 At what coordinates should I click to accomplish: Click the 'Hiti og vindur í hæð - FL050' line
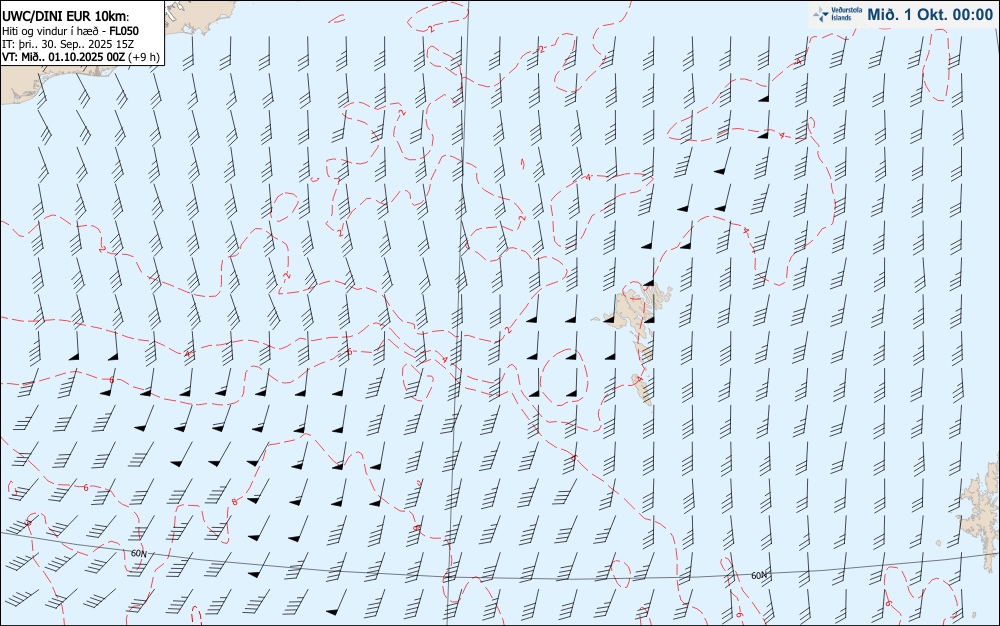[70, 31]
